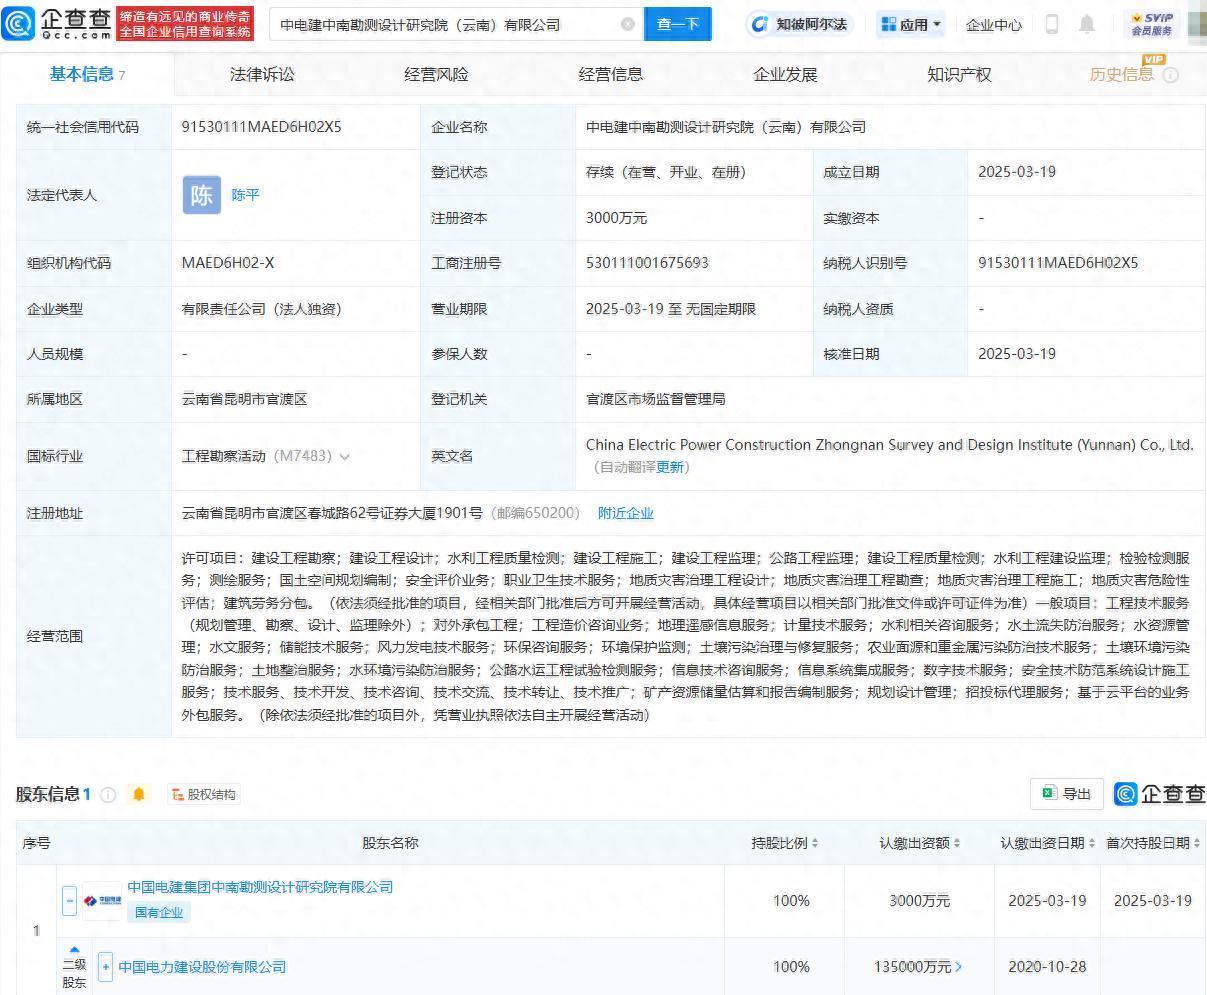Image resolution: width=1207 pixels, height=995 pixels.
Task: Expand 中国电力建设股份有限公司 with plus icon
Action: (x=105, y=966)
